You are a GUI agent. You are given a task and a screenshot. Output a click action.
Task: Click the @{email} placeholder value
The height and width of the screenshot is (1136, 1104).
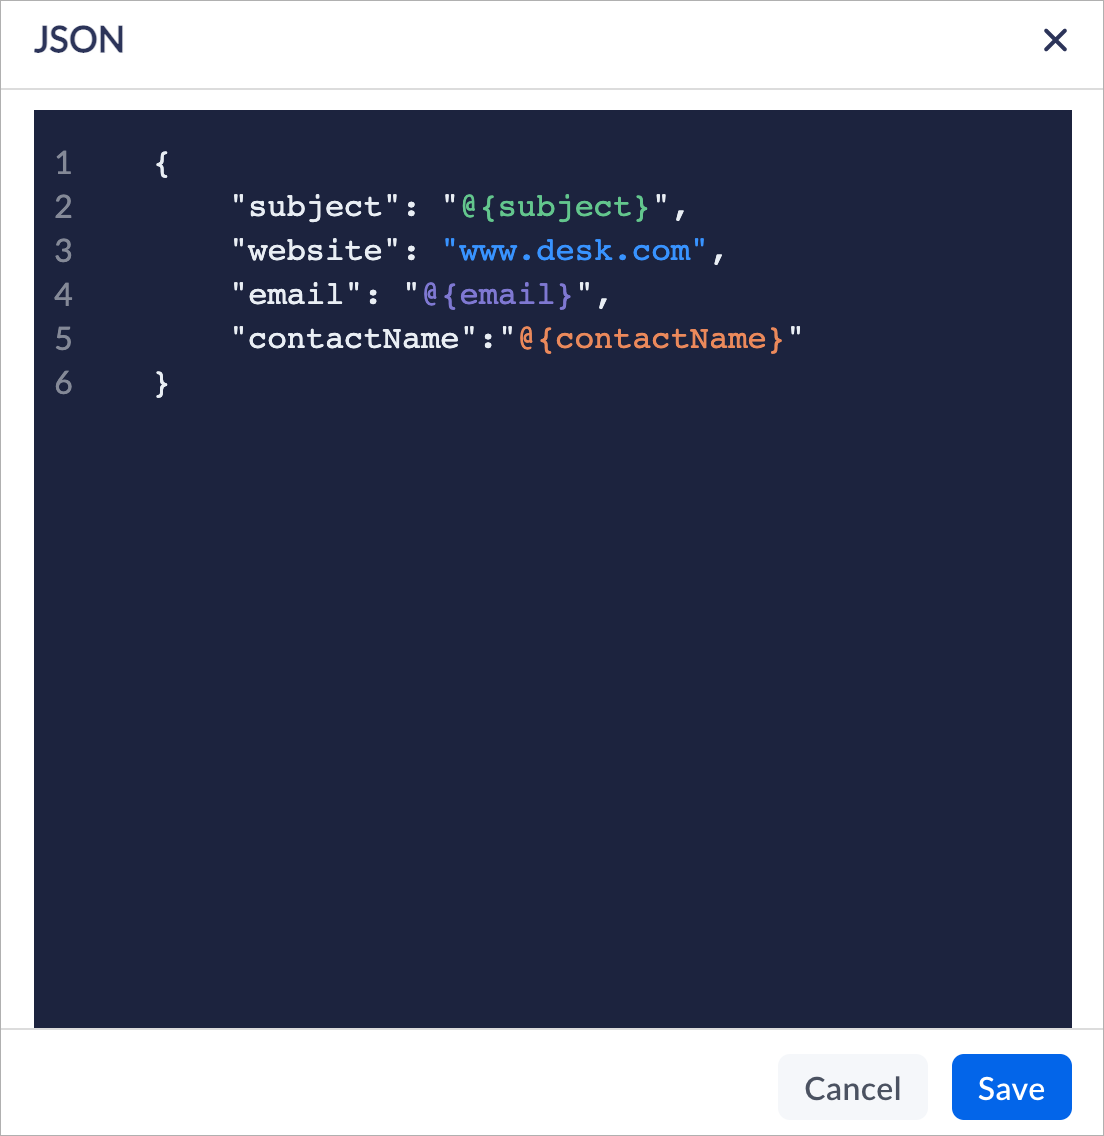(x=498, y=295)
